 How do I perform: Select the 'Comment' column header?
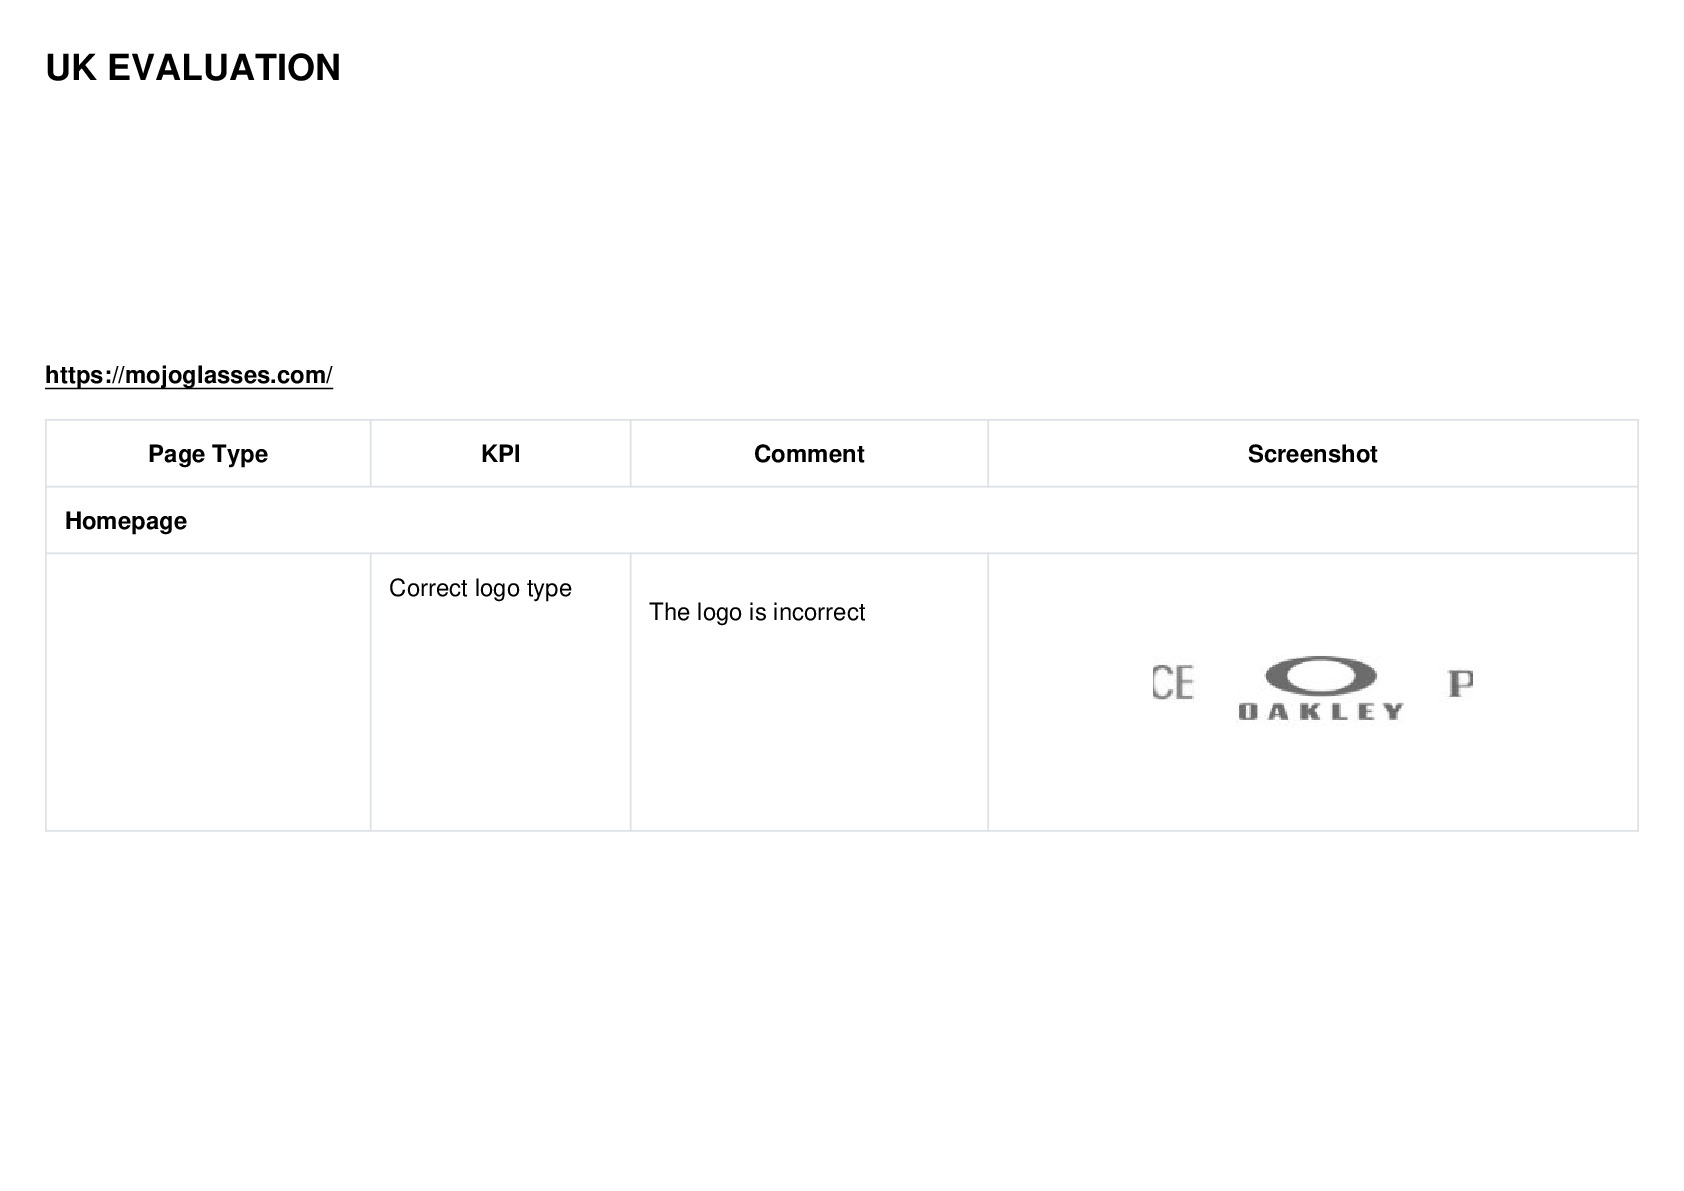coord(809,454)
